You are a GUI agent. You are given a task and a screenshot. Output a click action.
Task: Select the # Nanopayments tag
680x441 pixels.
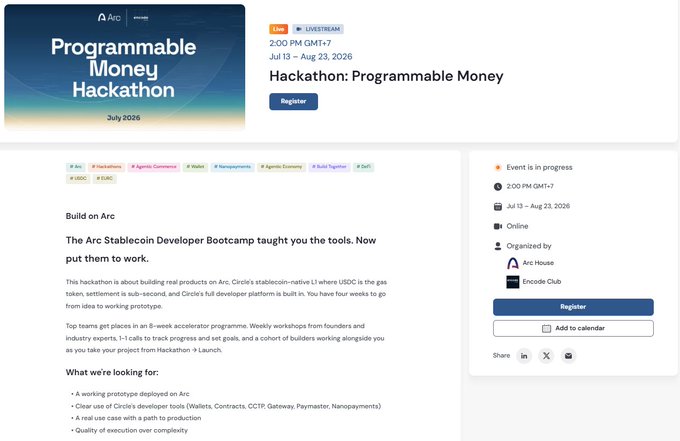[232, 167]
